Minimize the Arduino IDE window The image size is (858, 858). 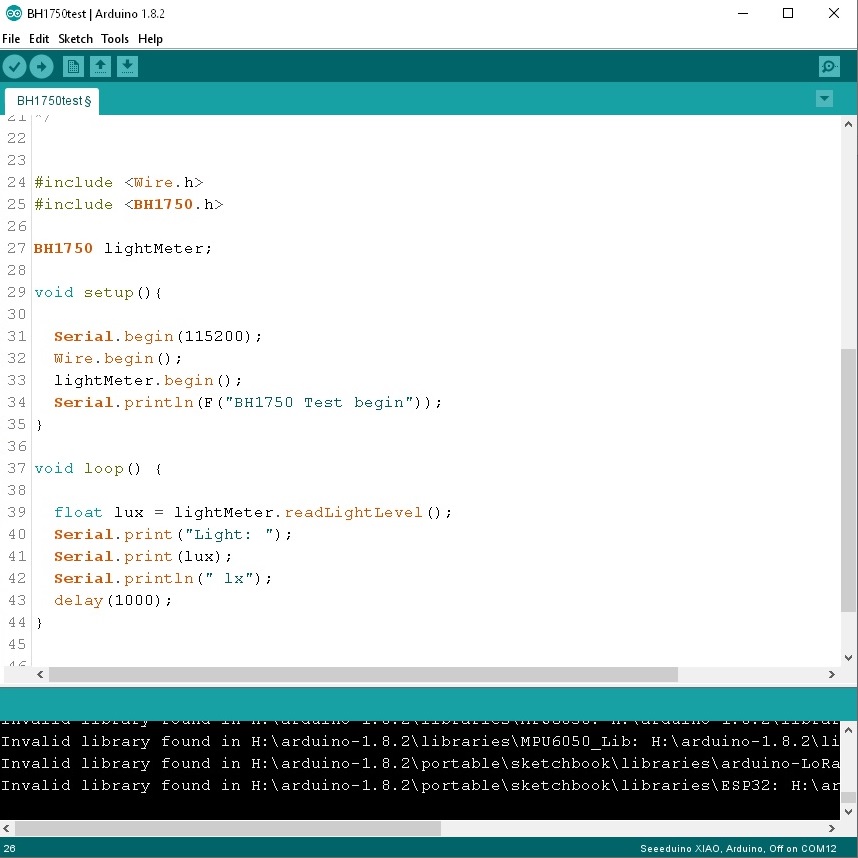point(743,13)
